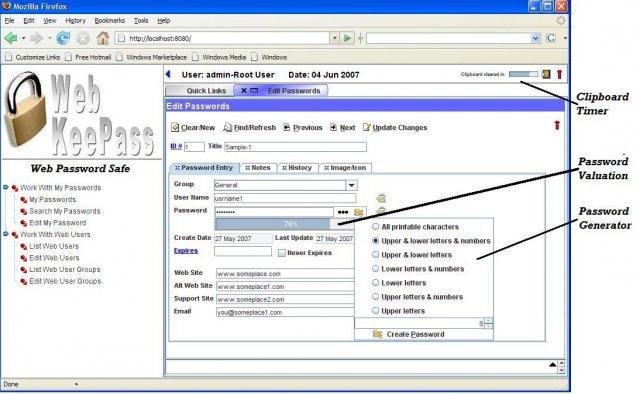
Task: Open the Bookmarks menu
Action: pyautogui.click(x=109, y=20)
